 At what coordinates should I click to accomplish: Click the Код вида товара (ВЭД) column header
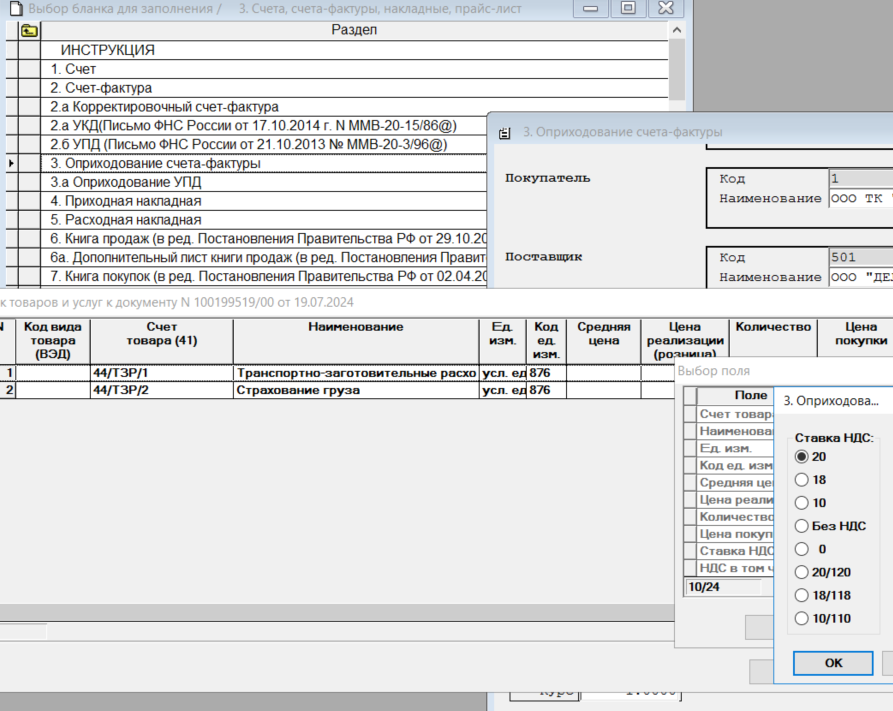pyautogui.click(x=52, y=341)
